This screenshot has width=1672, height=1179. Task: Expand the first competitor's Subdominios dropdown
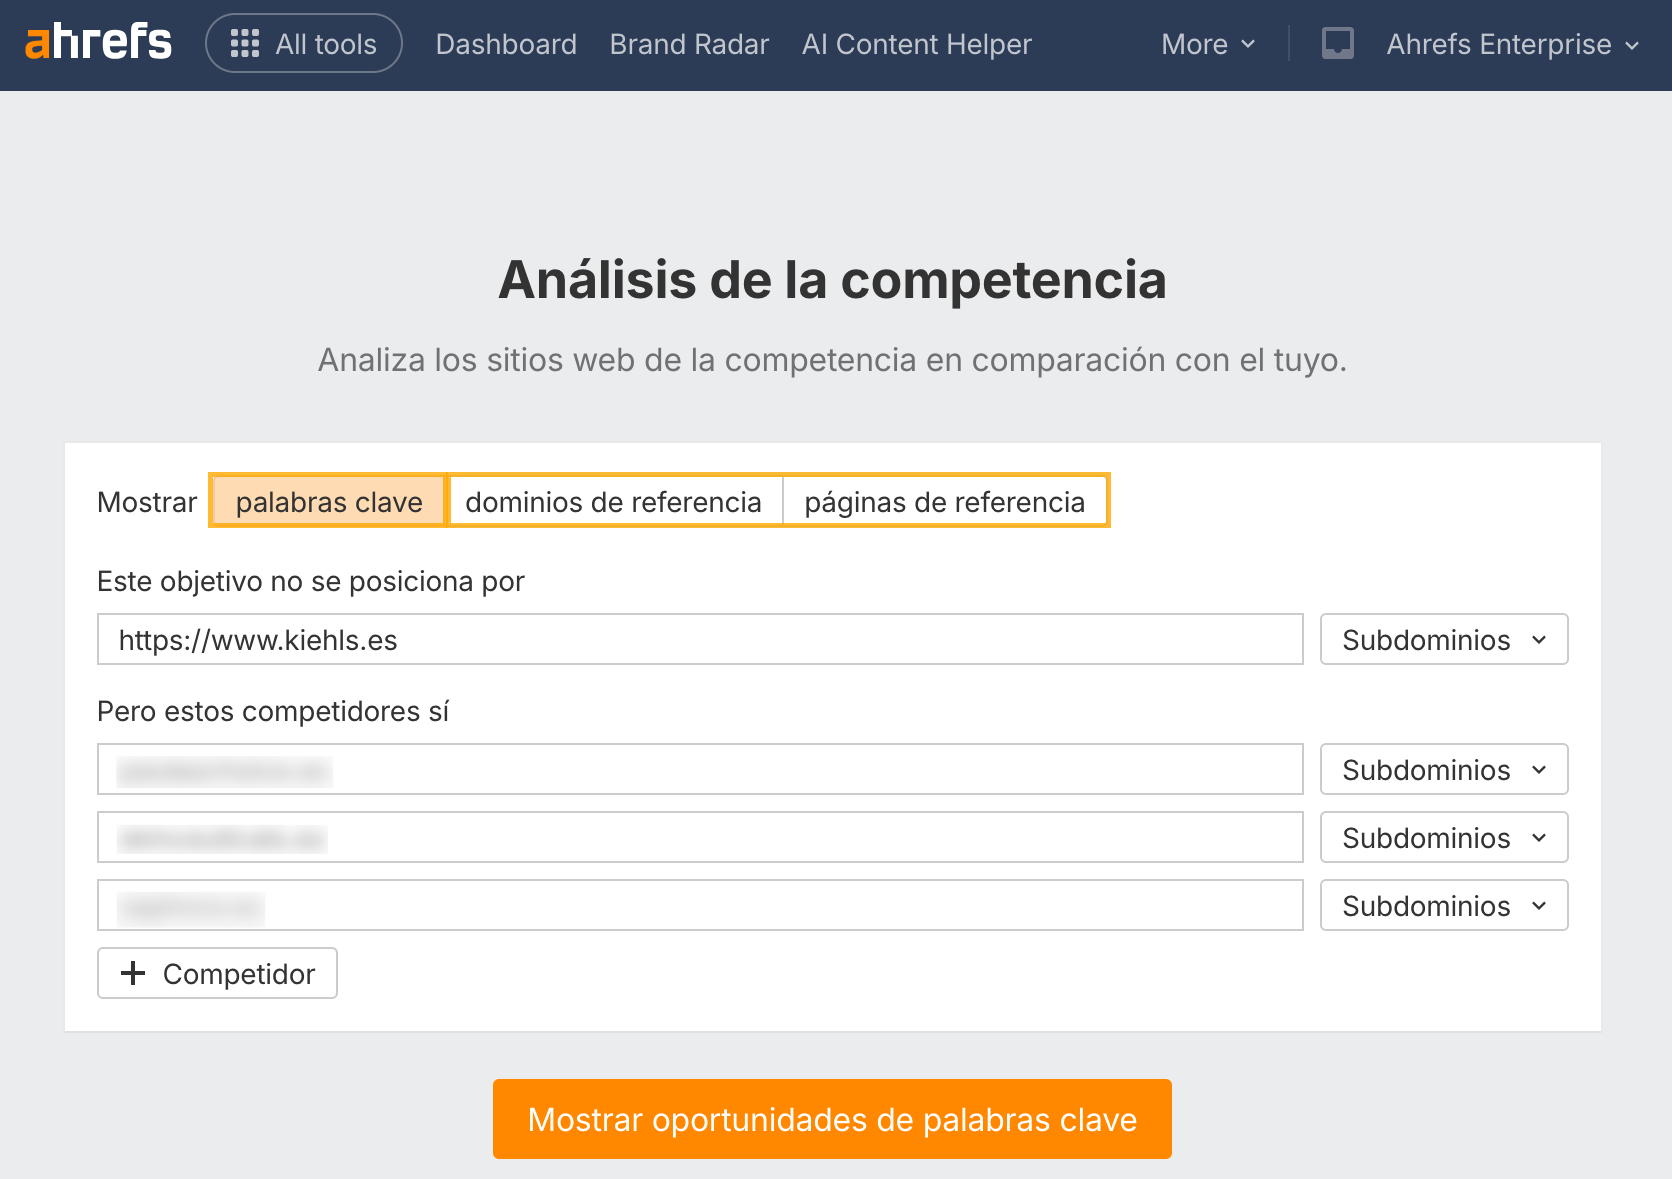click(1443, 769)
